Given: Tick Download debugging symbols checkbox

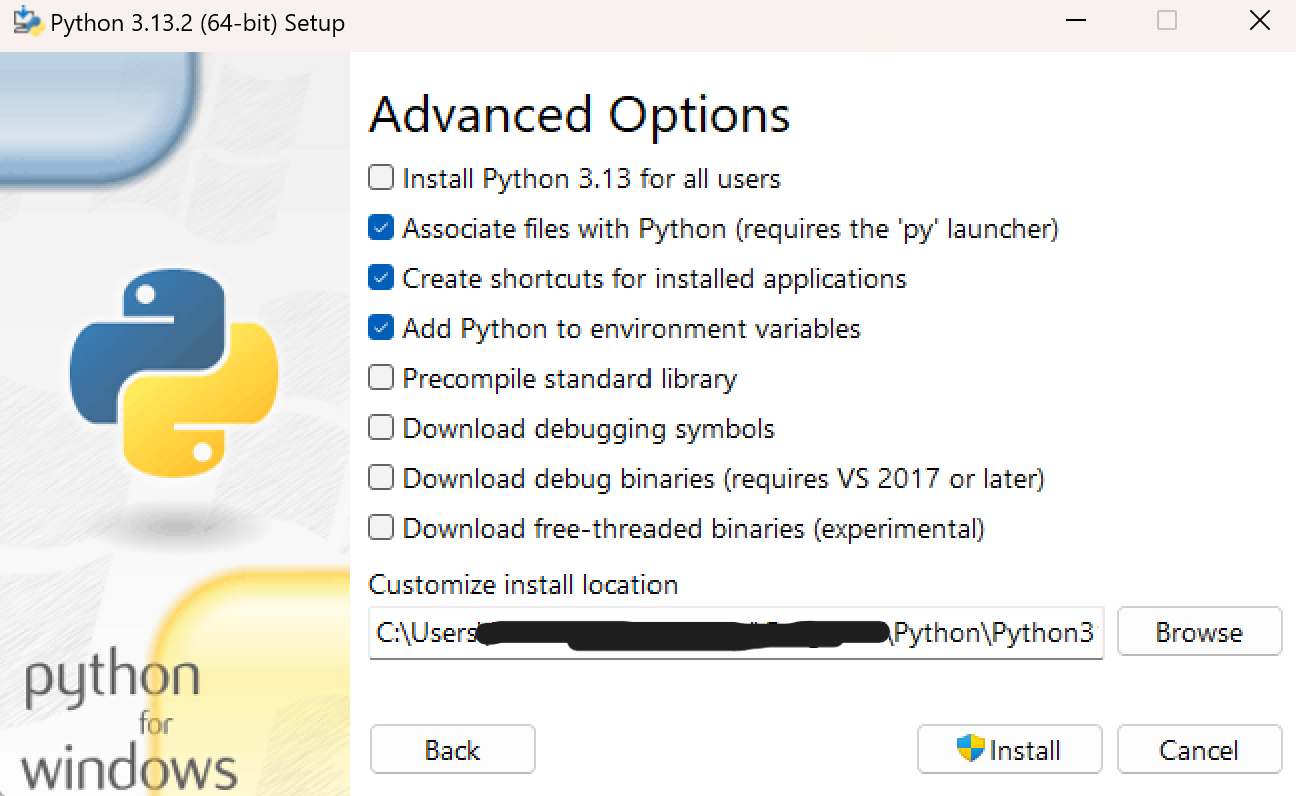Looking at the screenshot, I should 381,428.
